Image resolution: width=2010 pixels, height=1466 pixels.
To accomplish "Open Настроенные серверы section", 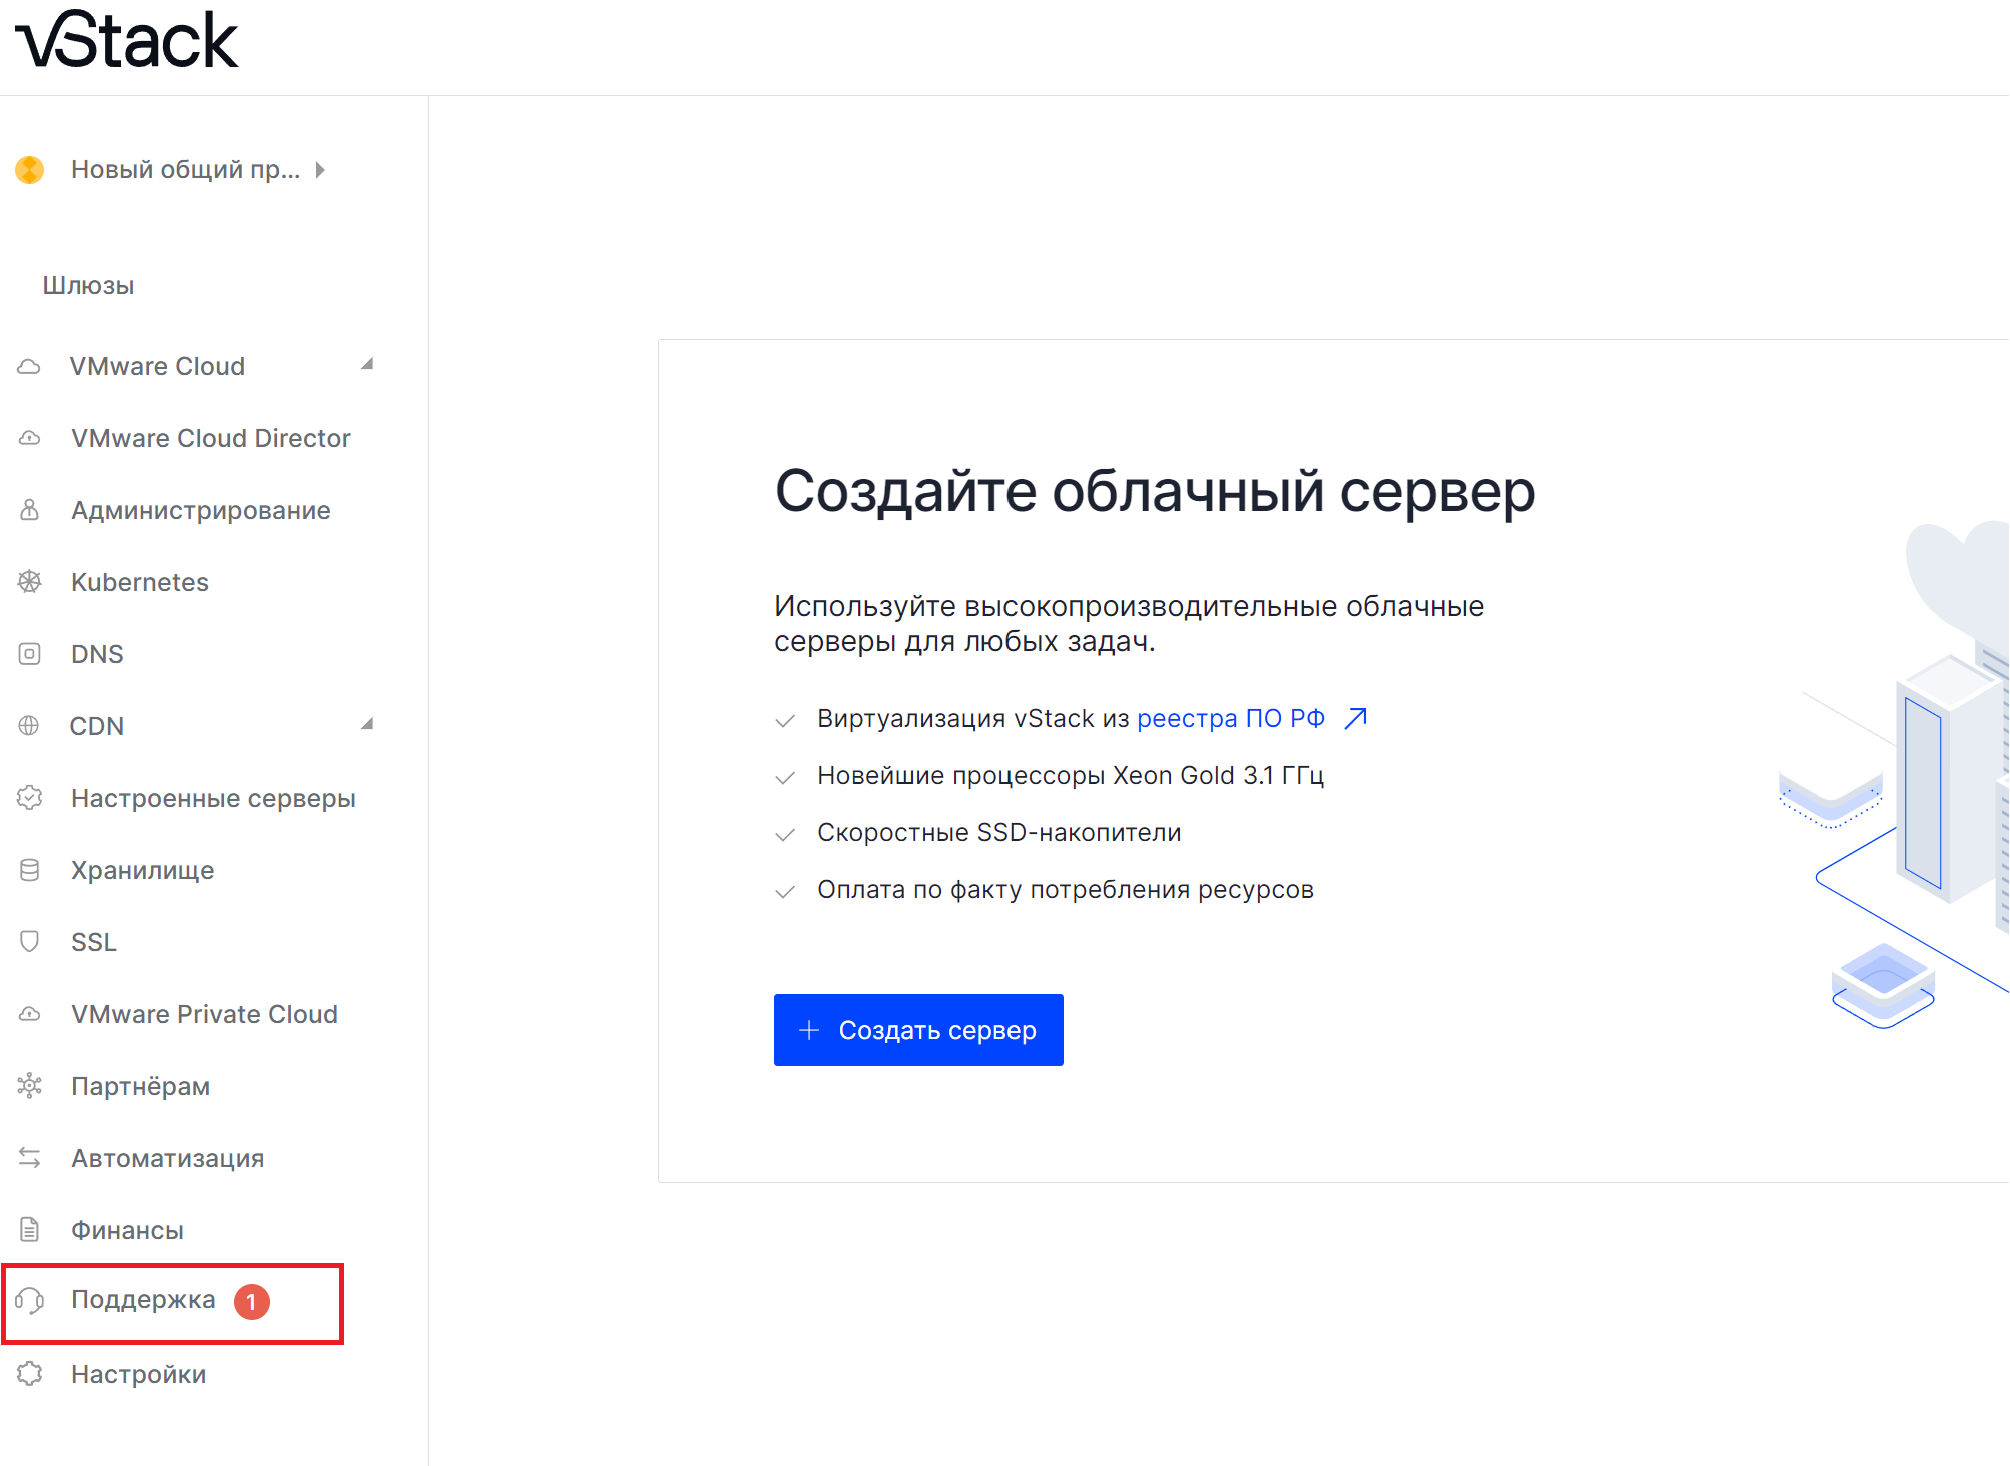I will point(213,798).
